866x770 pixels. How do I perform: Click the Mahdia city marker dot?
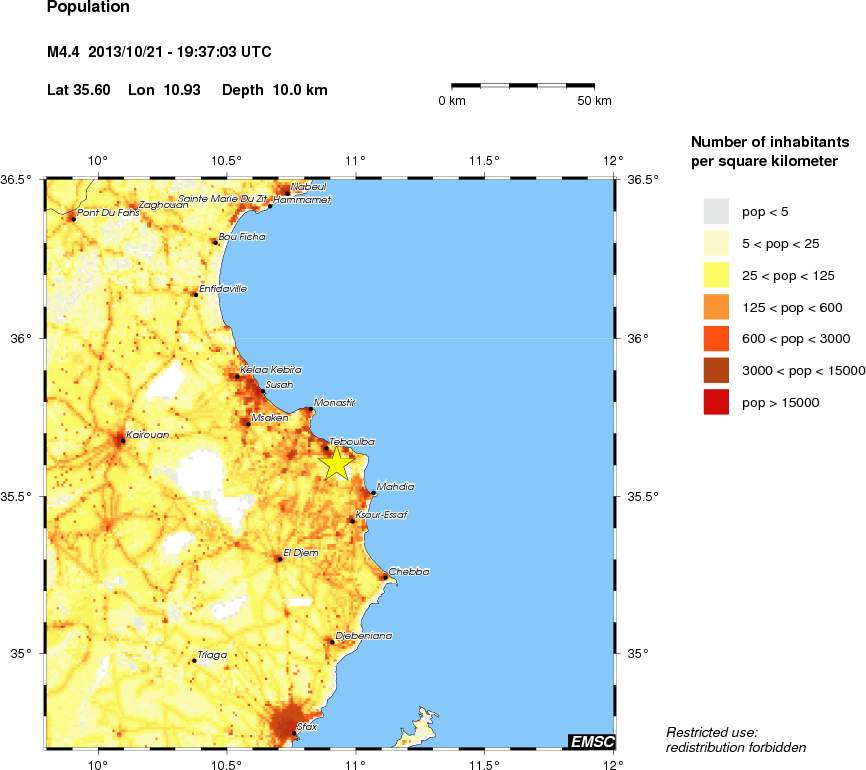[x=373, y=493]
